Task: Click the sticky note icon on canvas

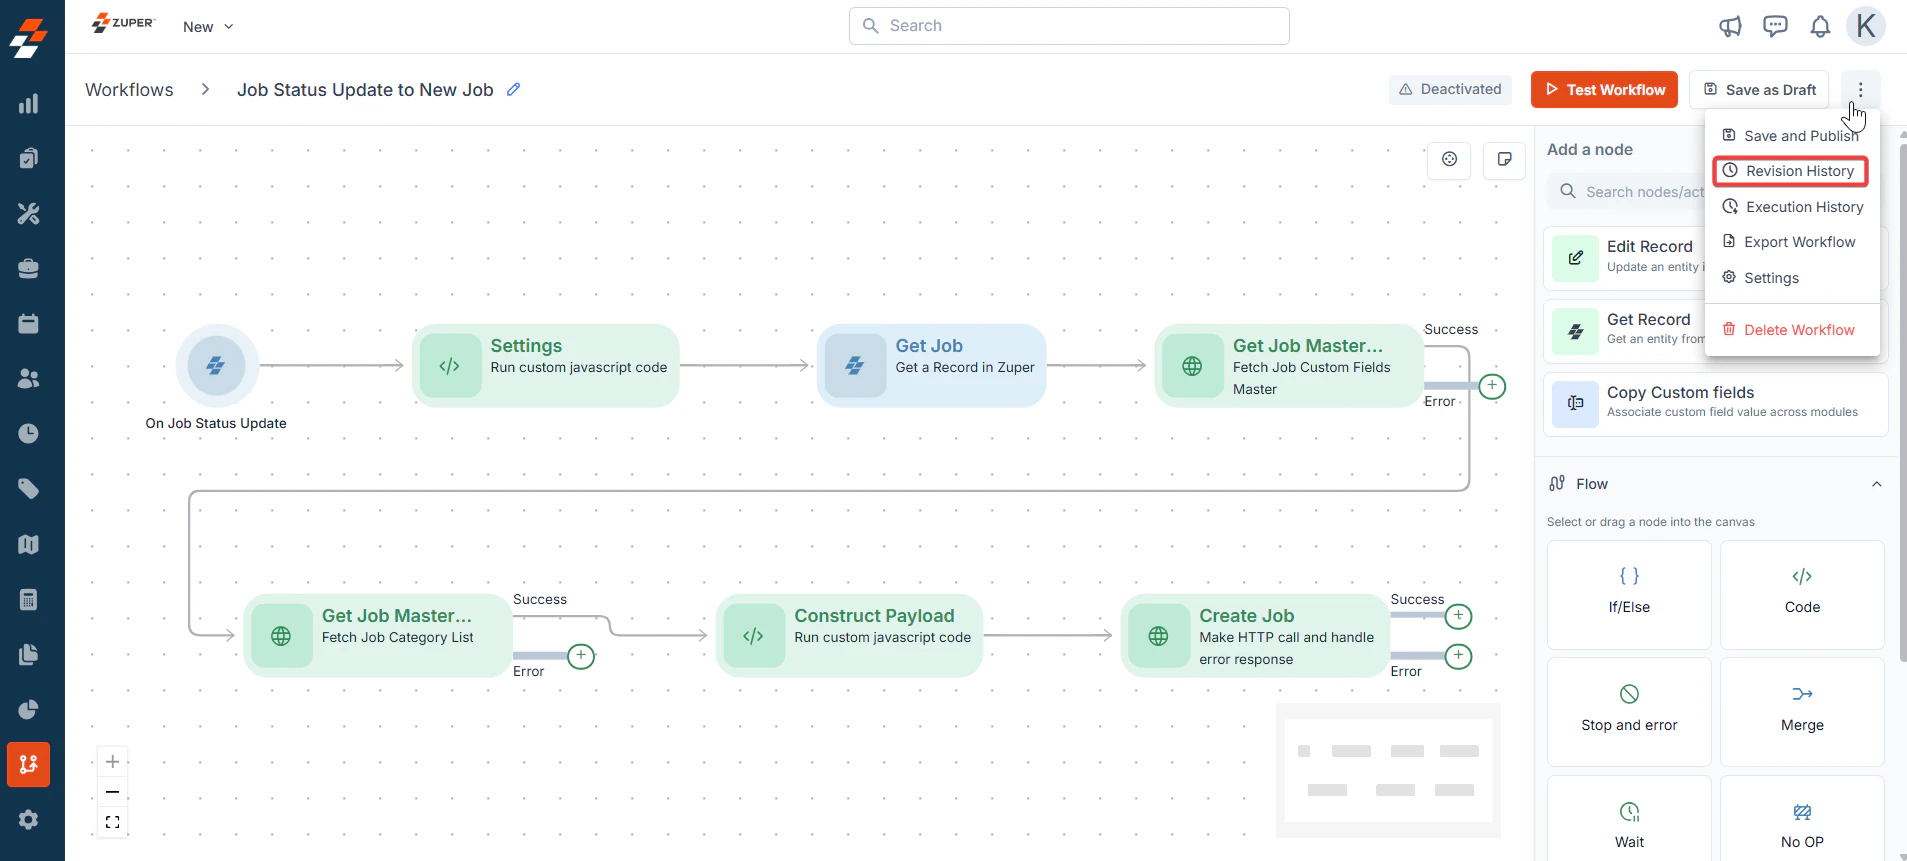Action: pos(1504,159)
